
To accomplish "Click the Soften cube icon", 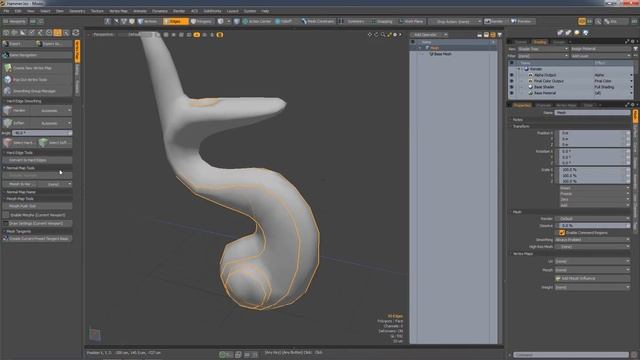I will pyautogui.click(x=7, y=123).
